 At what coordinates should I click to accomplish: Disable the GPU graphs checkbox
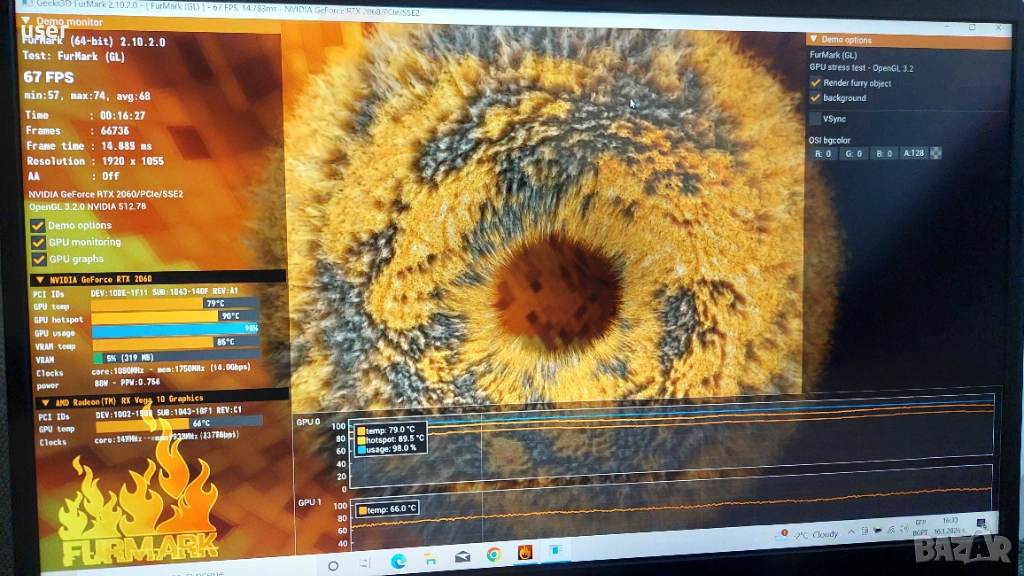click(38, 258)
